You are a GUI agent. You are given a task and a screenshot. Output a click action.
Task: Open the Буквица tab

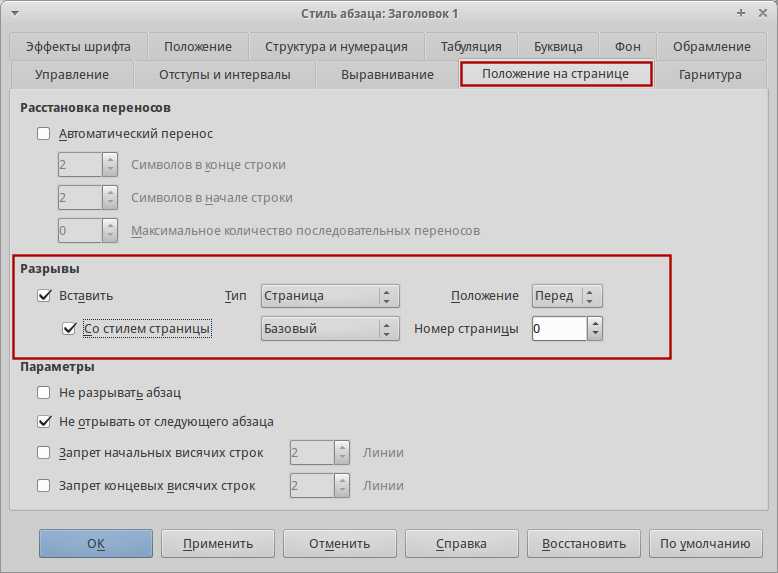point(558,47)
